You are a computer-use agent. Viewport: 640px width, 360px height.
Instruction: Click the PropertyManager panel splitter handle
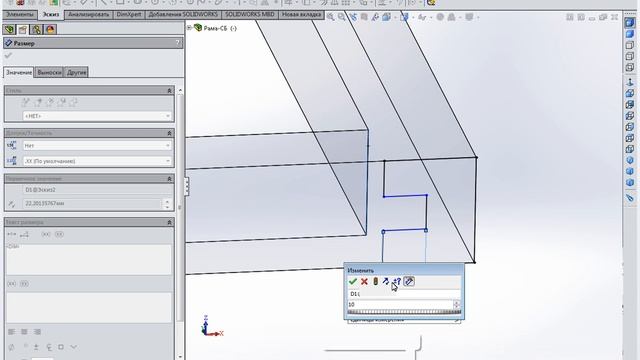tap(187, 187)
